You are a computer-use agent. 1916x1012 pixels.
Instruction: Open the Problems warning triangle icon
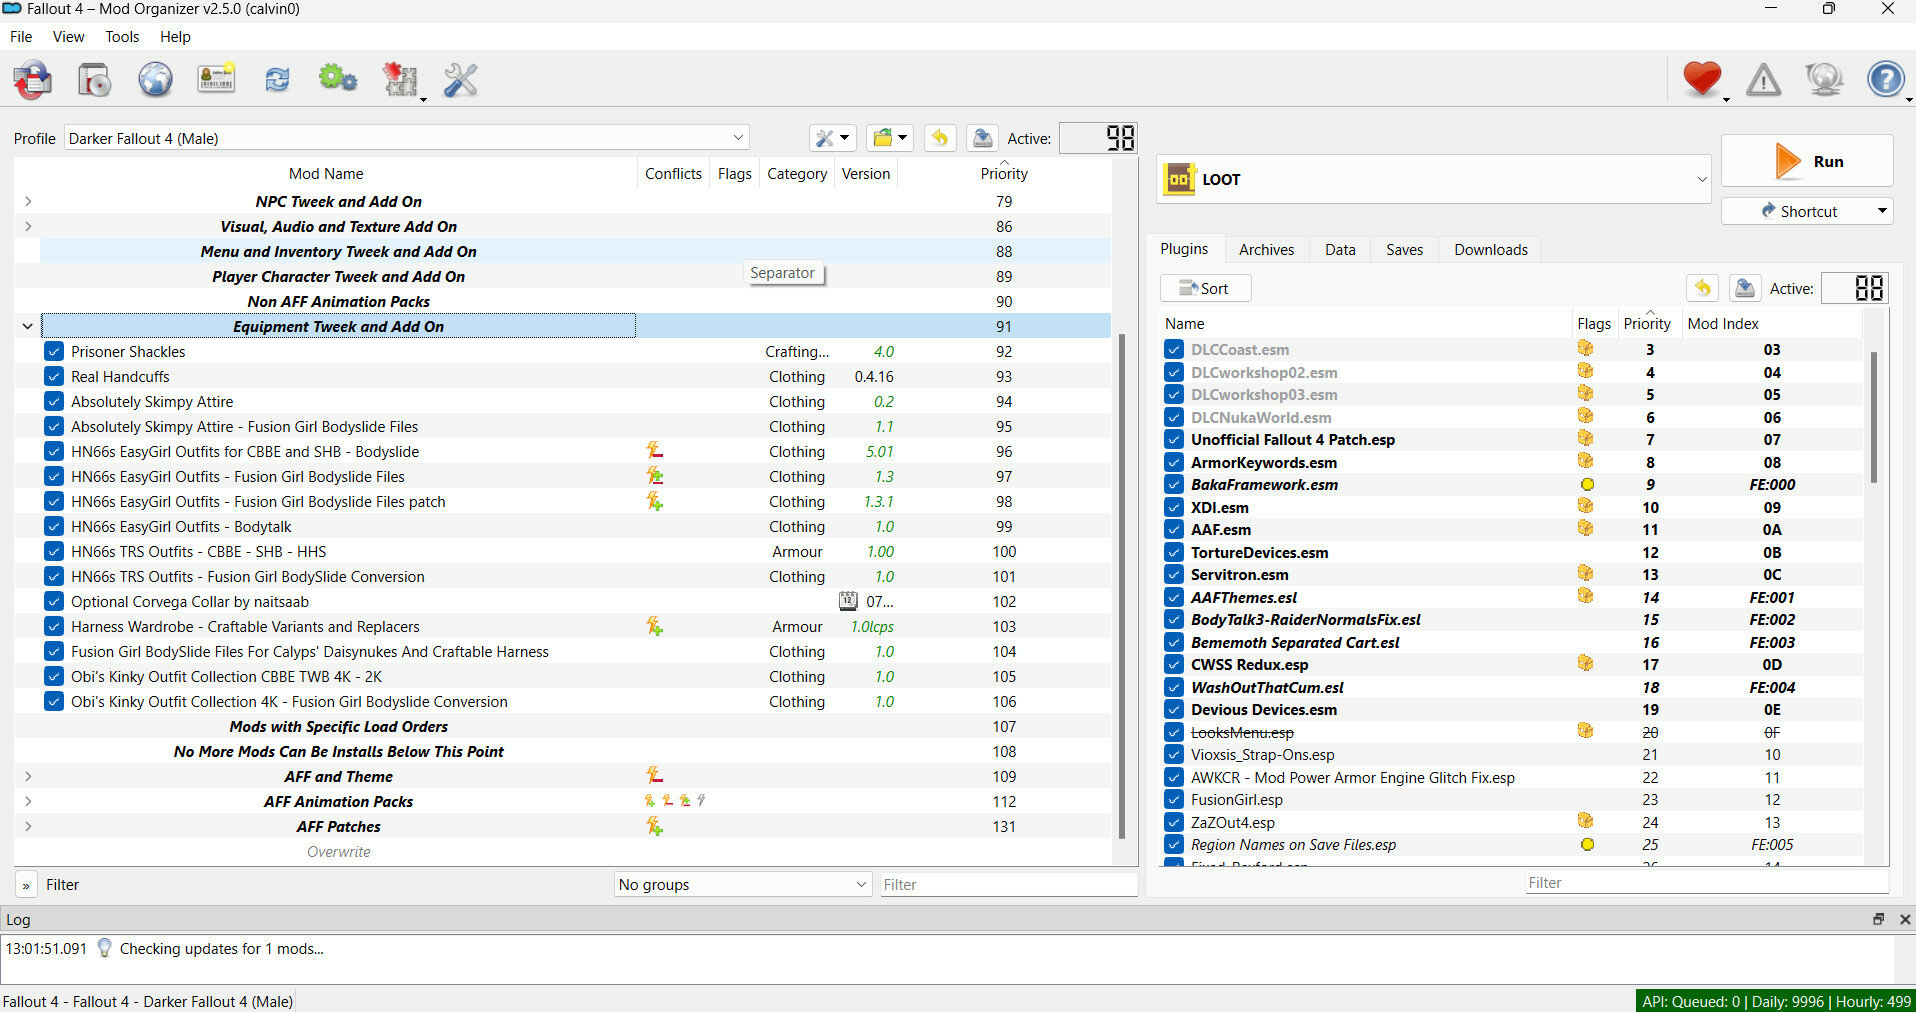(1763, 79)
